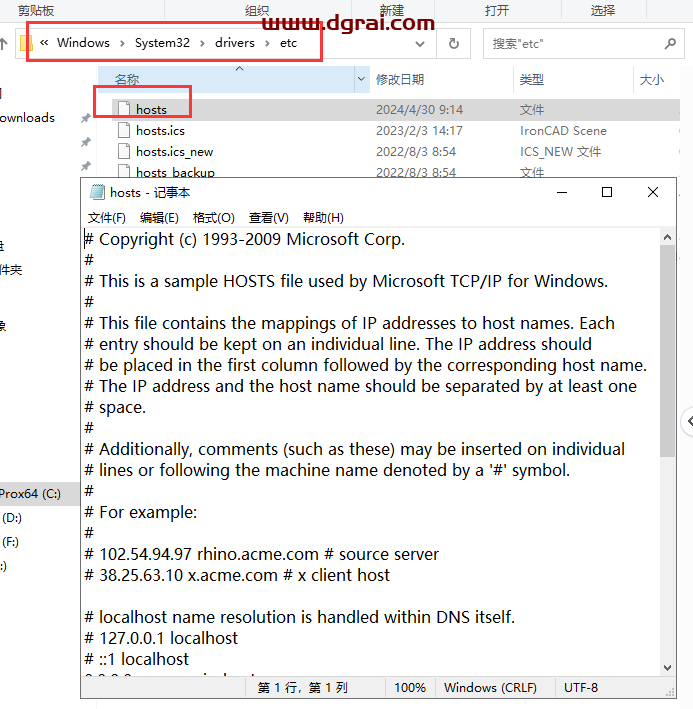Open the 编辑(E) menu in Notepad
Screen dimensions: 693x709
pyautogui.click(x=159, y=218)
